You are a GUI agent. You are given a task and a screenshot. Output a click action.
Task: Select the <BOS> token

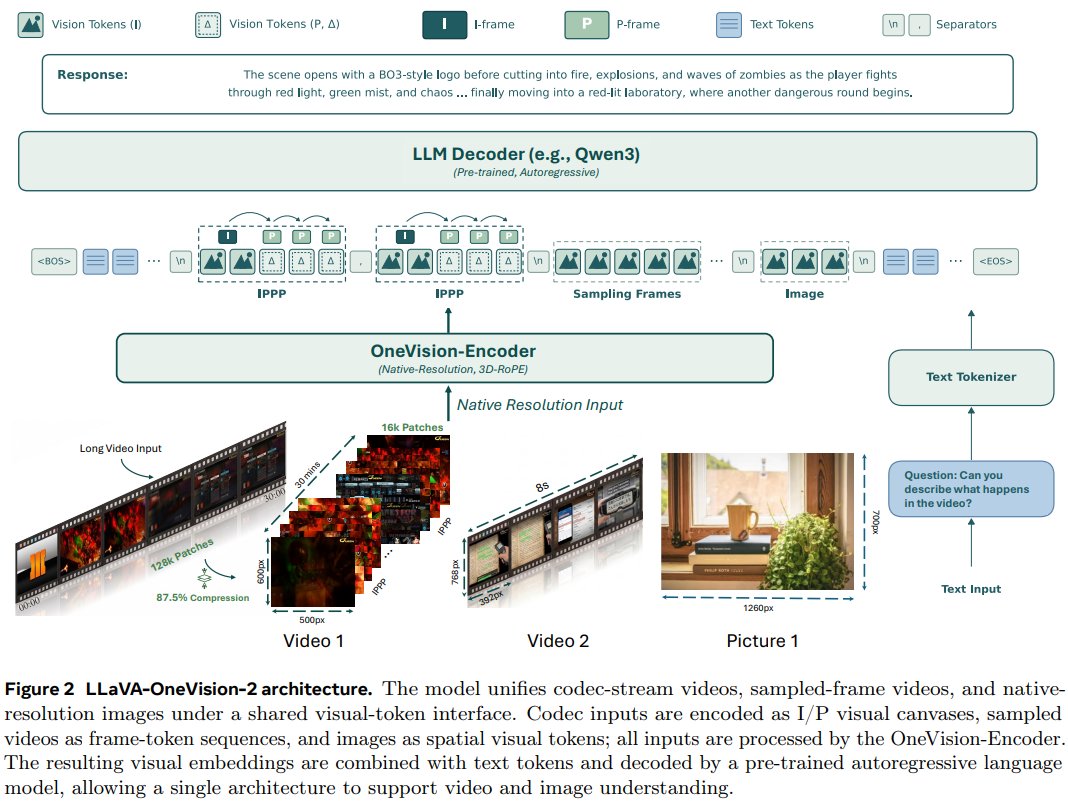click(x=54, y=262)
